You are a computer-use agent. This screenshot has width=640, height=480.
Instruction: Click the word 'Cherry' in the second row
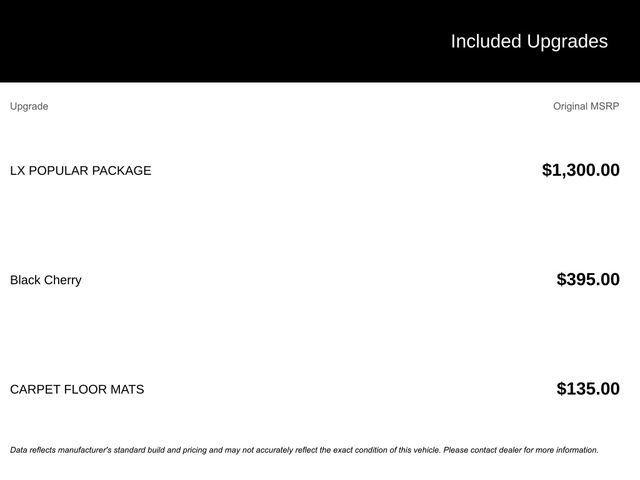[x=63, y=280]
